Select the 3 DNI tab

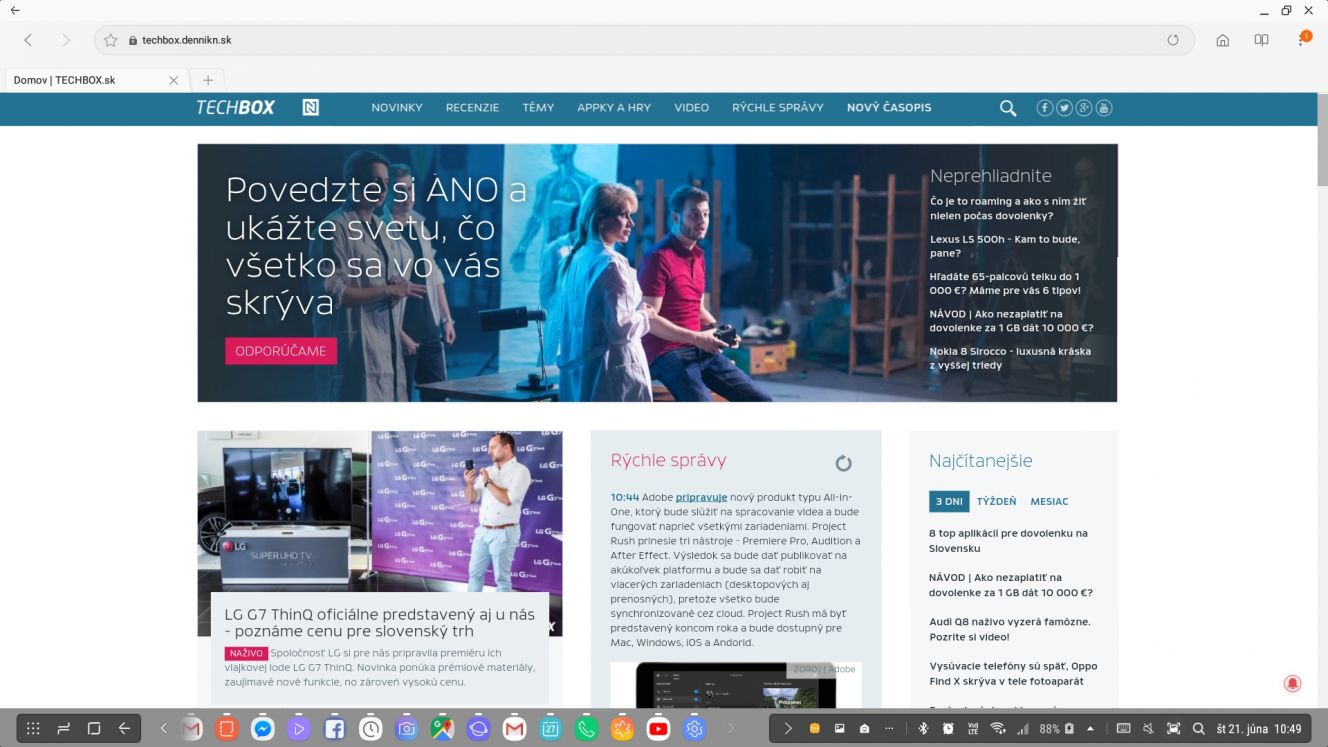[x=949, y=502]
